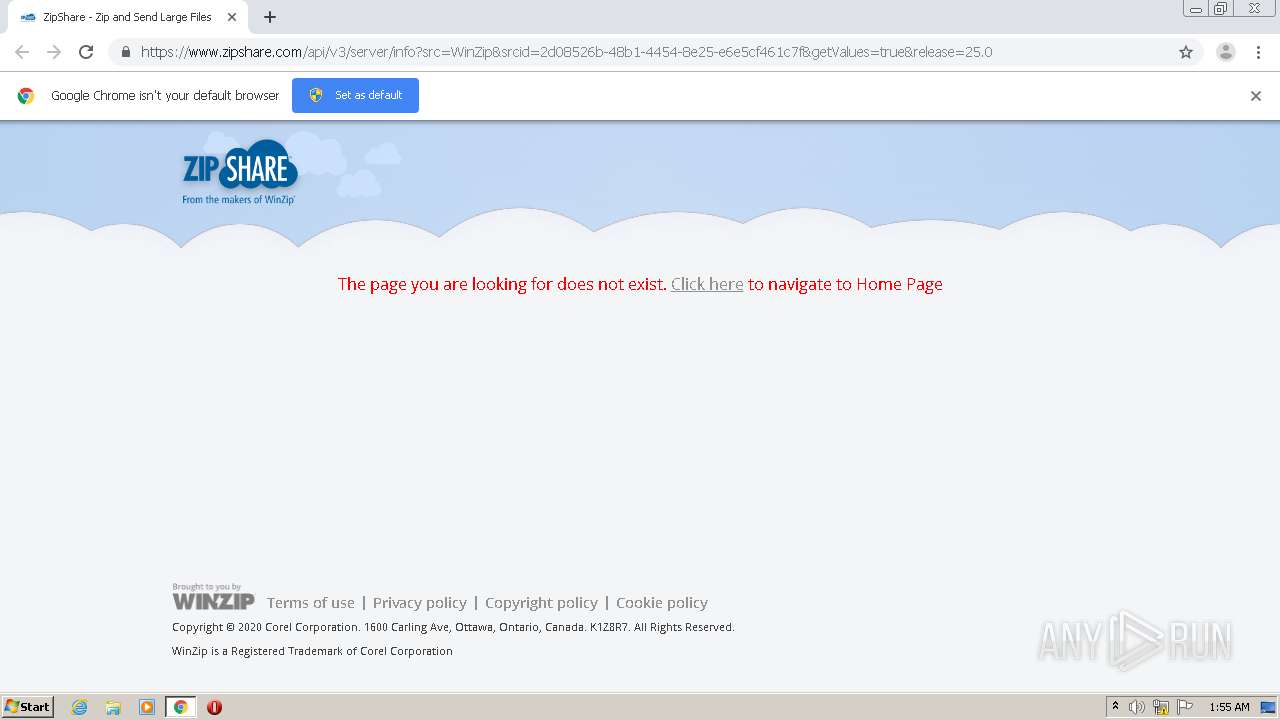1280x720 pixels.
Task: Bookmark this page with the star icon
Action: click(x=1186, y=52)
